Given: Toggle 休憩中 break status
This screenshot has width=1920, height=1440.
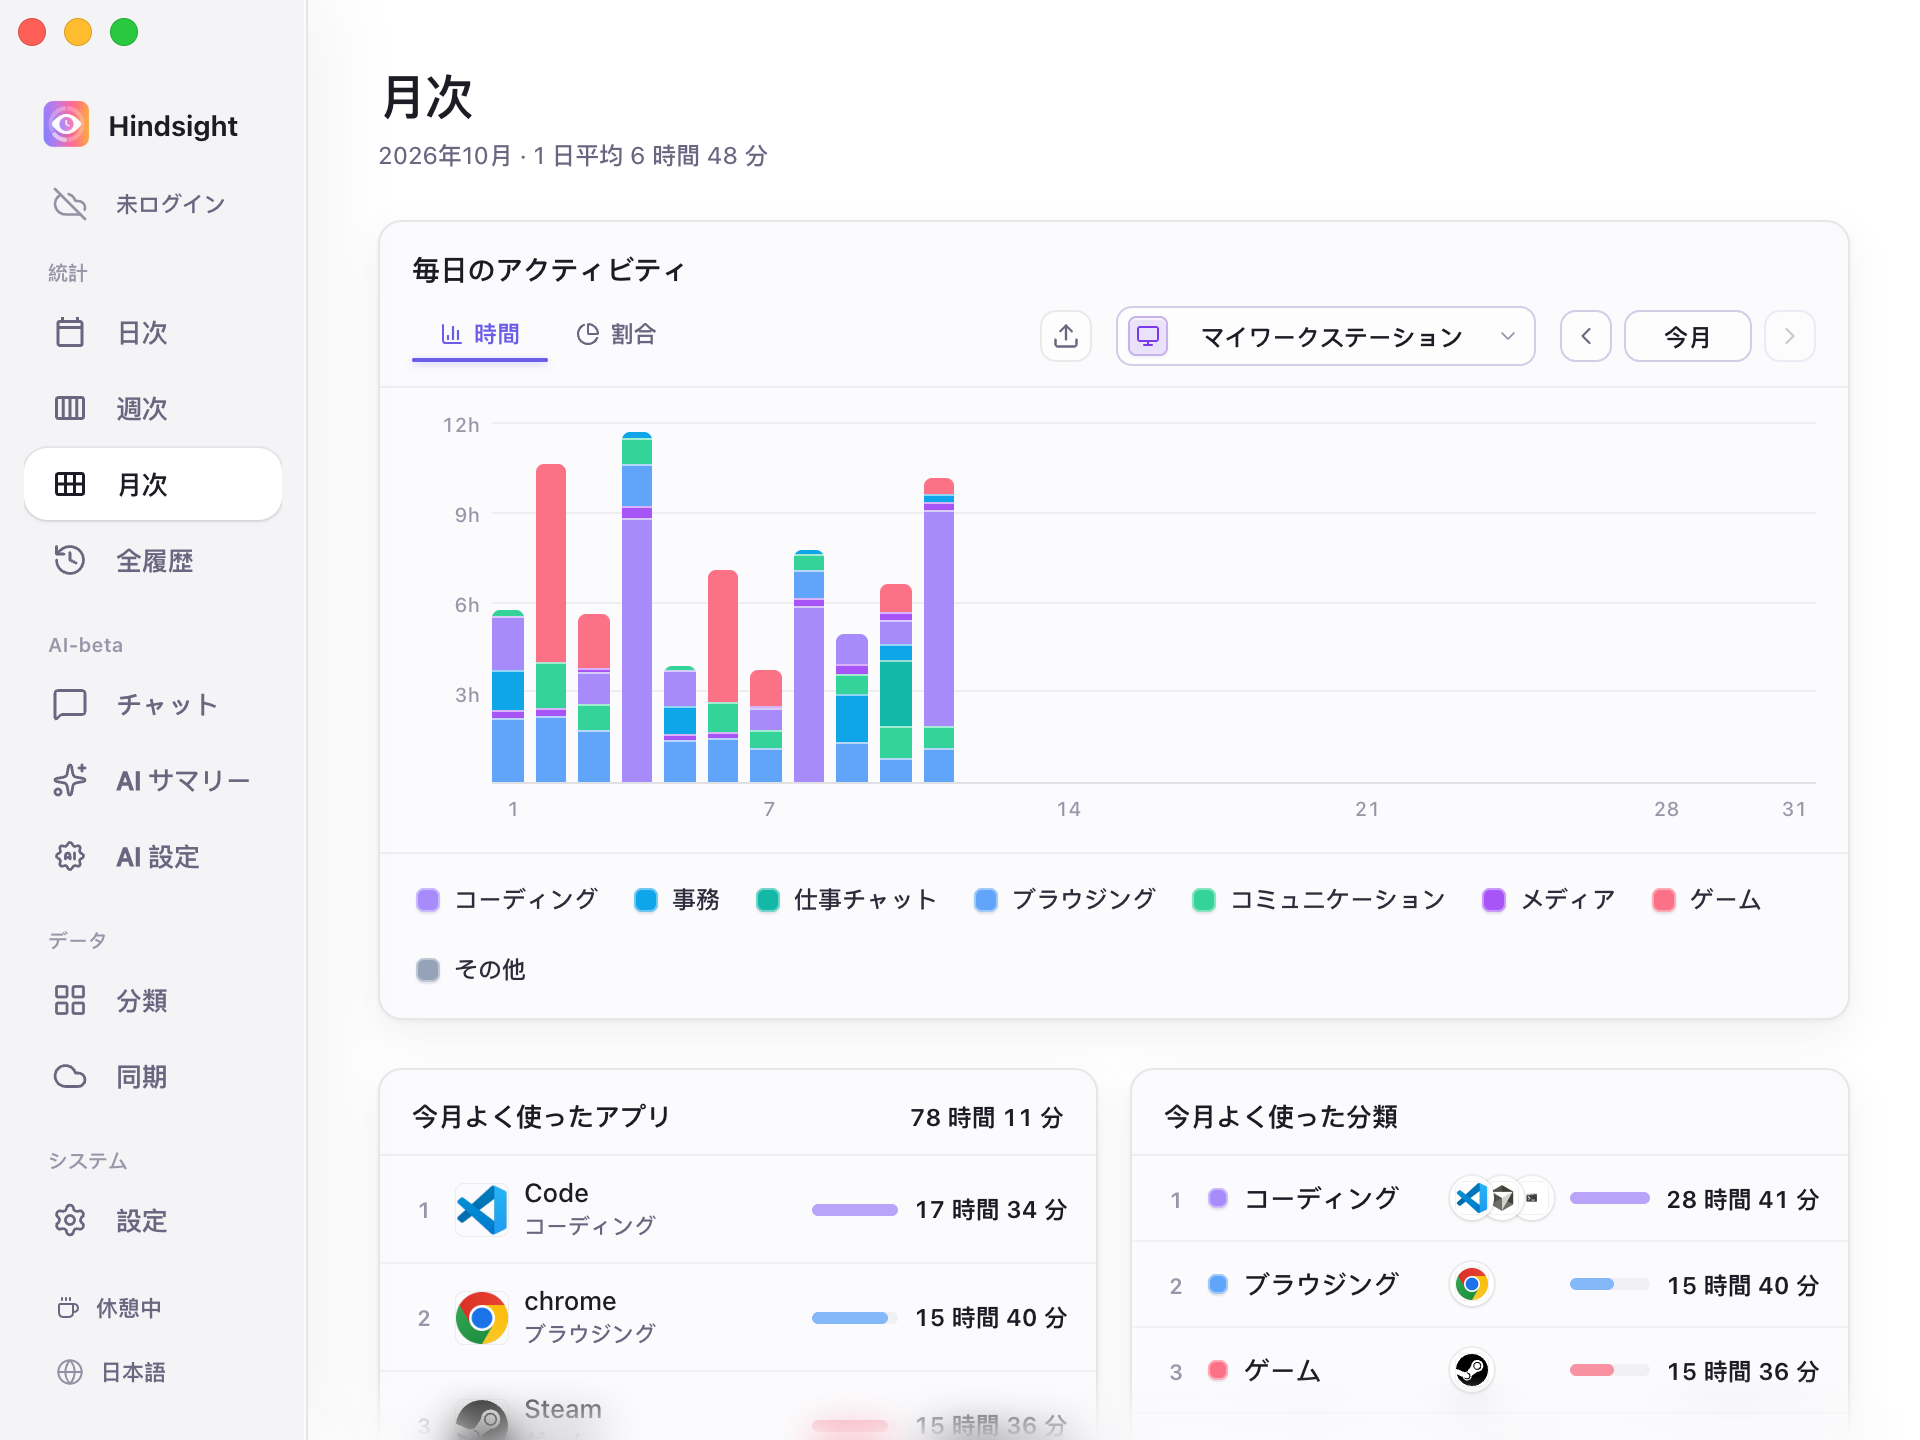Looking at the screenshot, I should 109,1308.
